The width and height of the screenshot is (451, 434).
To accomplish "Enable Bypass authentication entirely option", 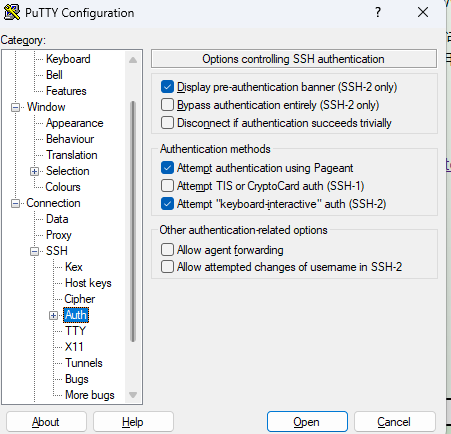I will click(167, 105).
